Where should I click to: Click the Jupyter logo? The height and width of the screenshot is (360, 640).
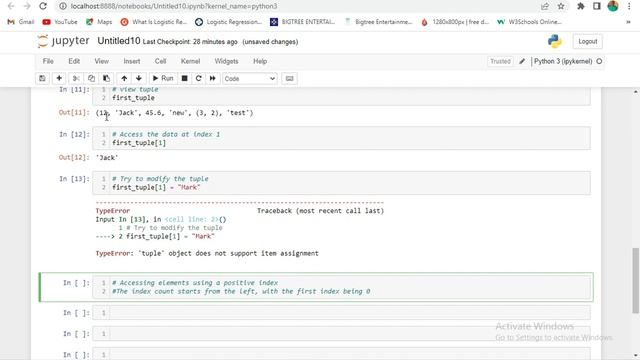pos(63,41)
